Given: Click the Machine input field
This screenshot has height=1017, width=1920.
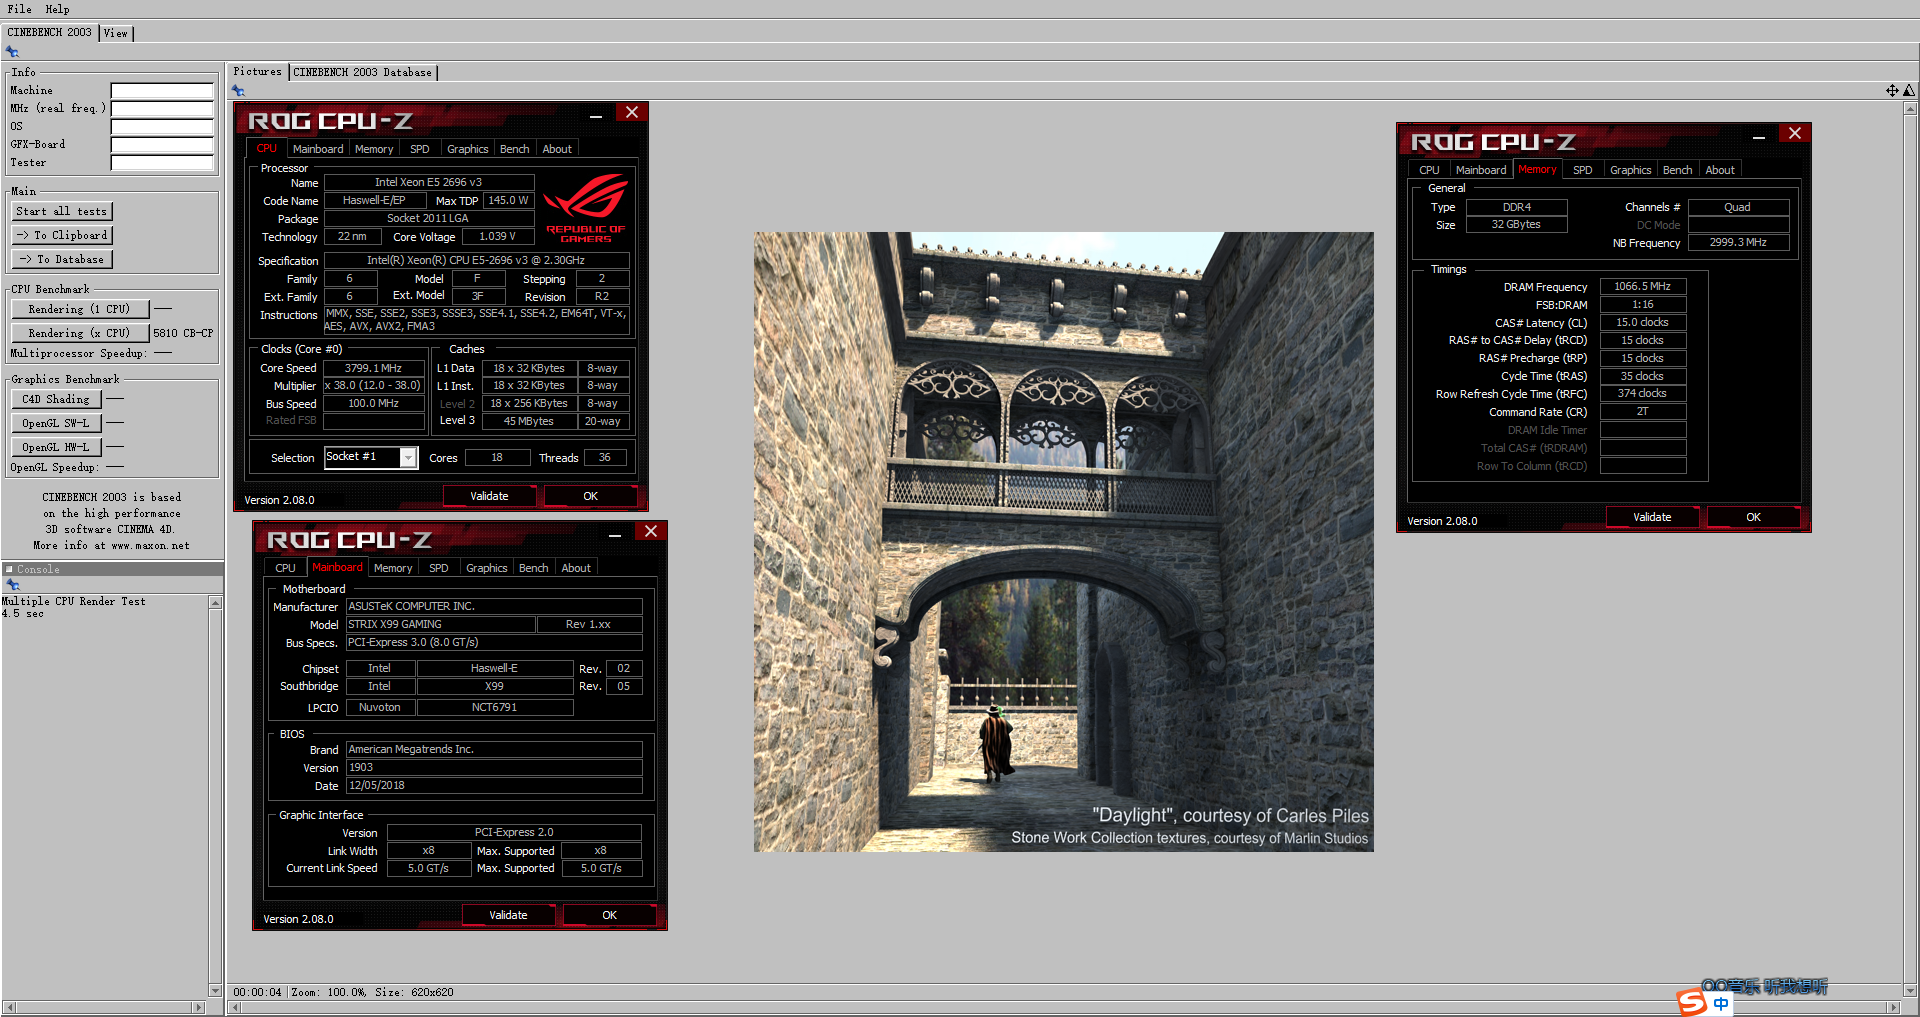Looking at the screenshot, I should click(162, 90).
